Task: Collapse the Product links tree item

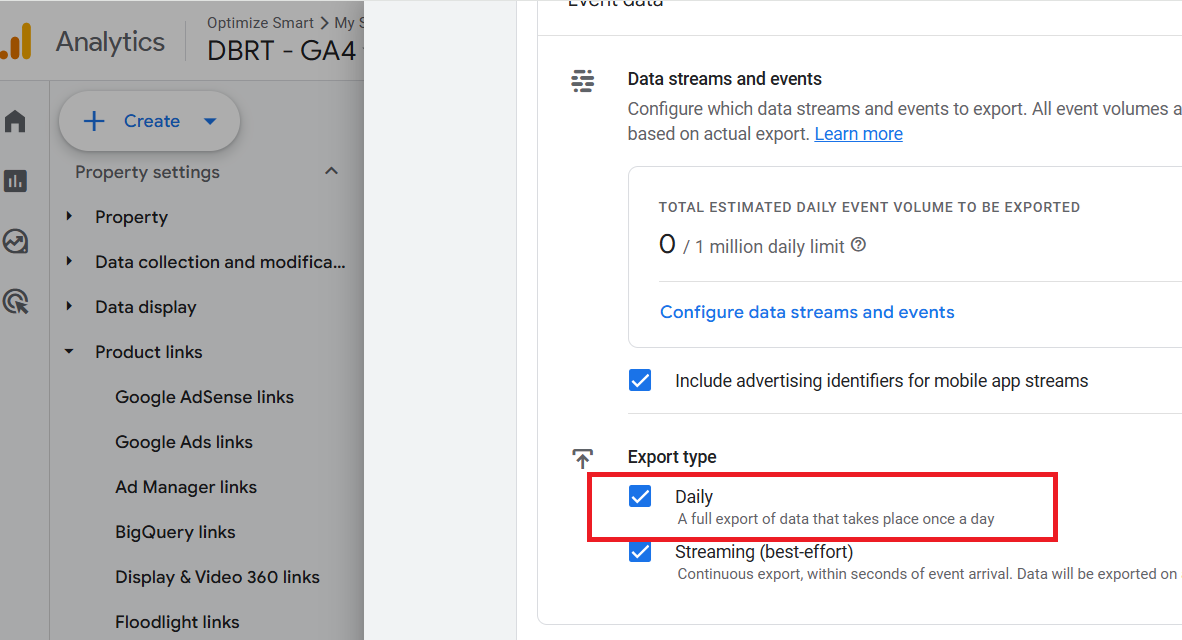Action: click(69, 352)
